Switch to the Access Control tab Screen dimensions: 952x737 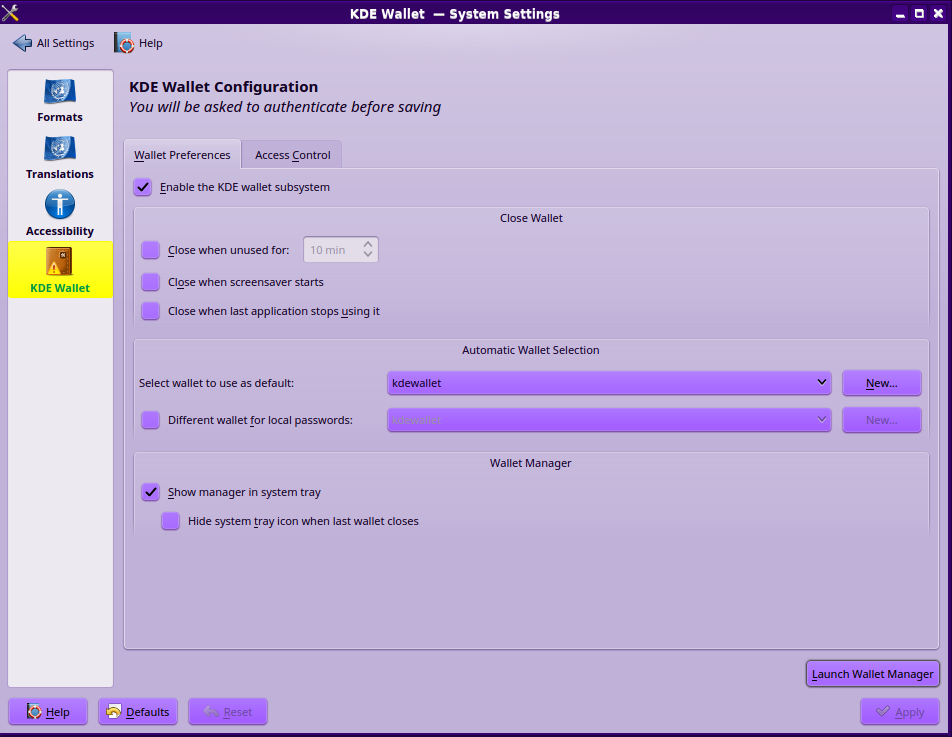pyautogui.click(x=292, y=155)
